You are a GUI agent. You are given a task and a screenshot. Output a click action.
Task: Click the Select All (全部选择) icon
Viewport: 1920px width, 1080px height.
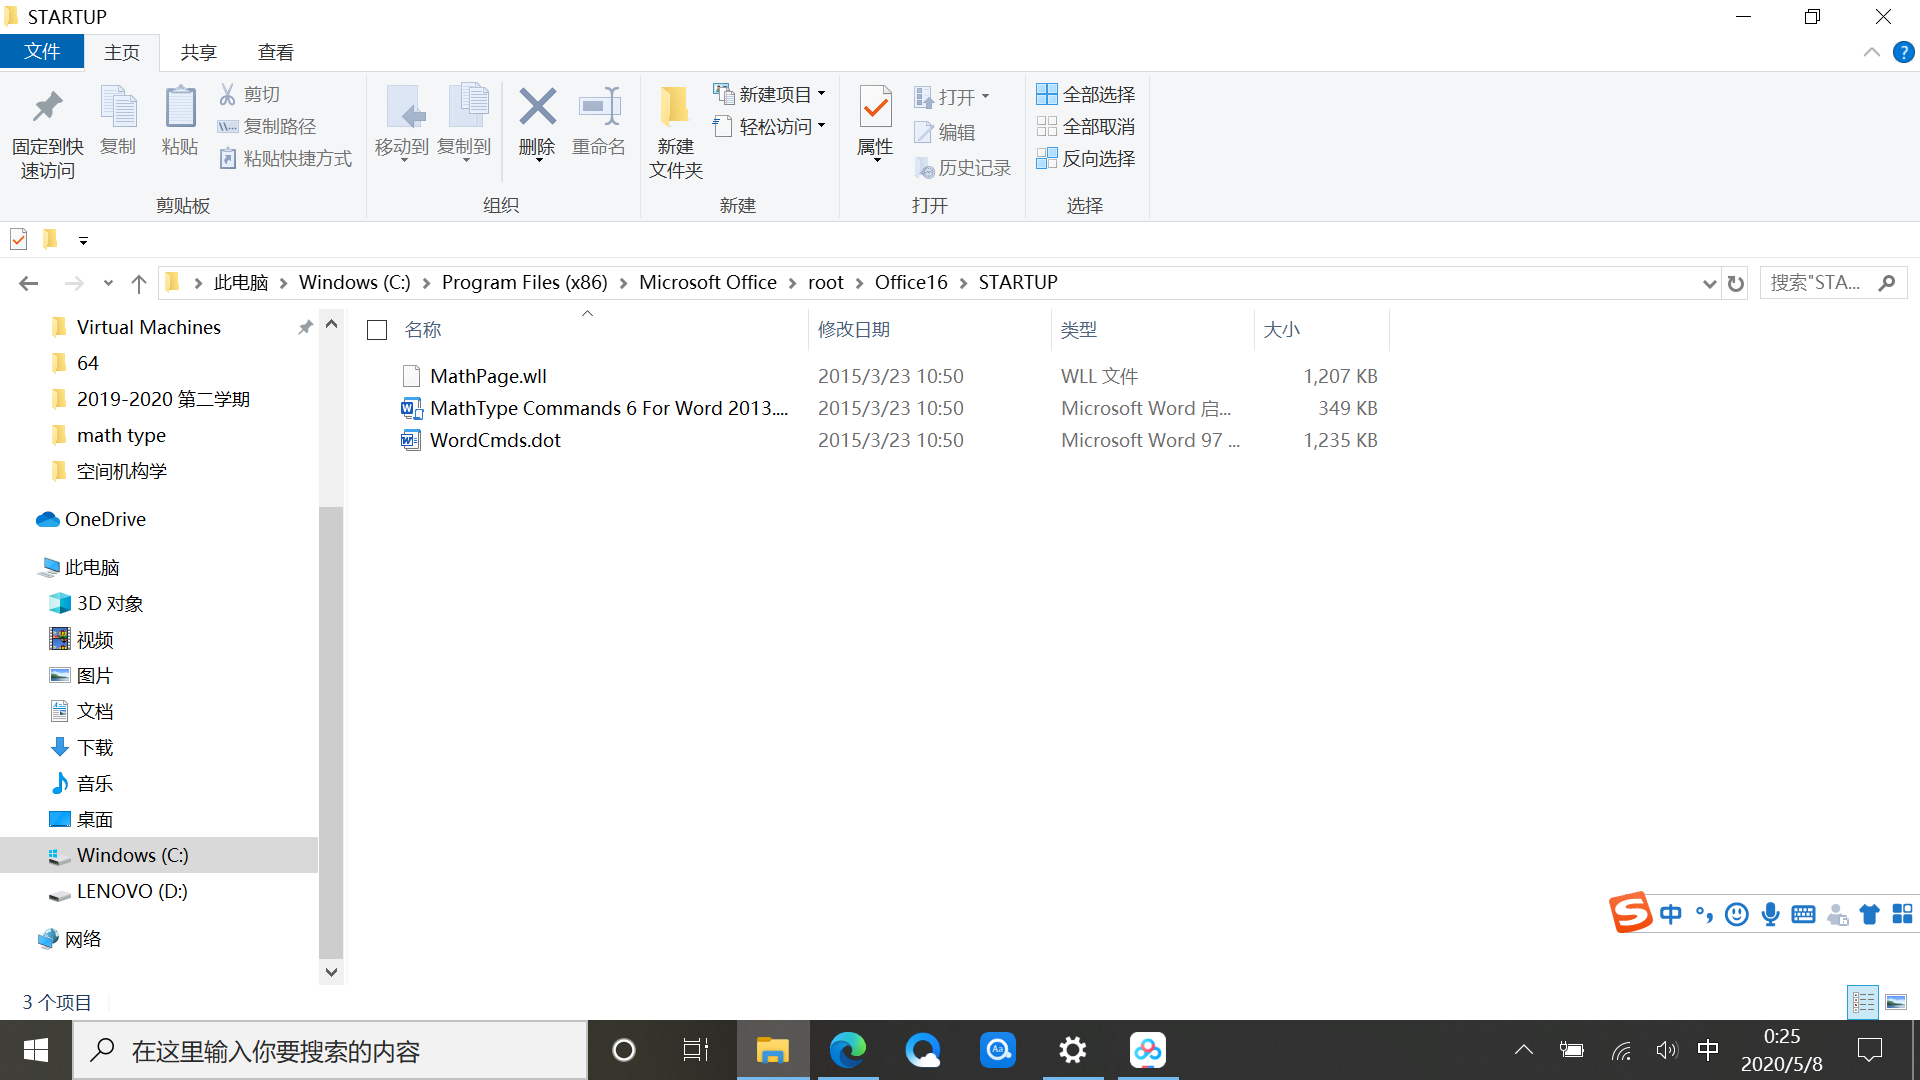[1085, 94]
